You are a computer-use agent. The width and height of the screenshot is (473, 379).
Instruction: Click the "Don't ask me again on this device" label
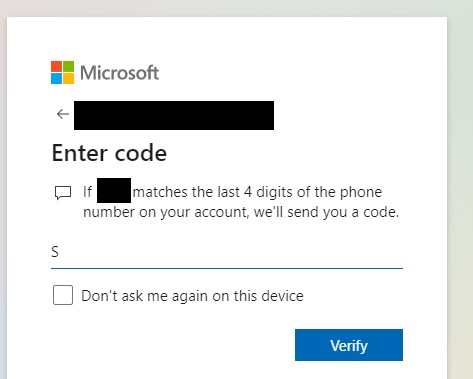coord(192,296)
